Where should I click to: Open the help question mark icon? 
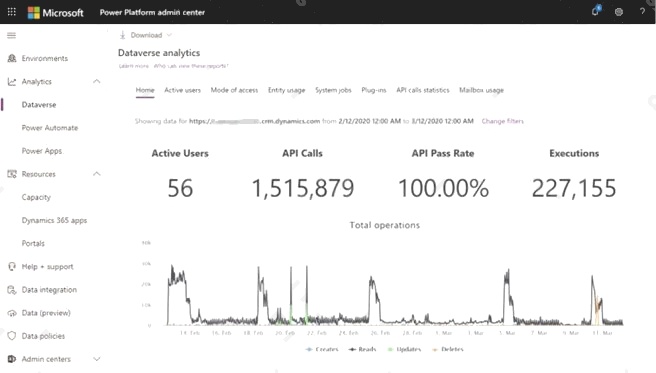[x=642, y=12]
